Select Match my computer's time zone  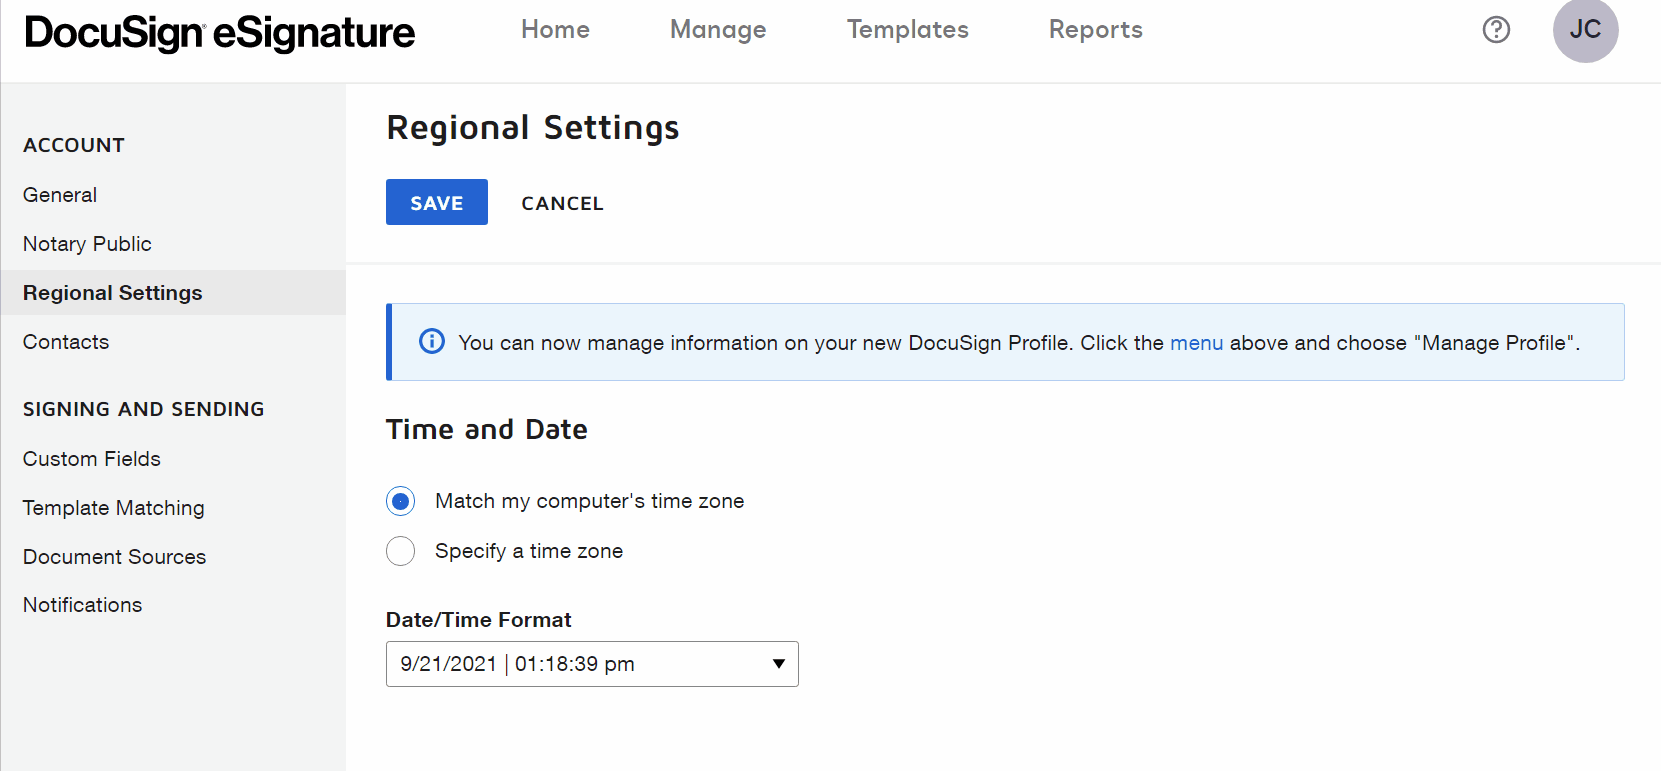(401, 501)
